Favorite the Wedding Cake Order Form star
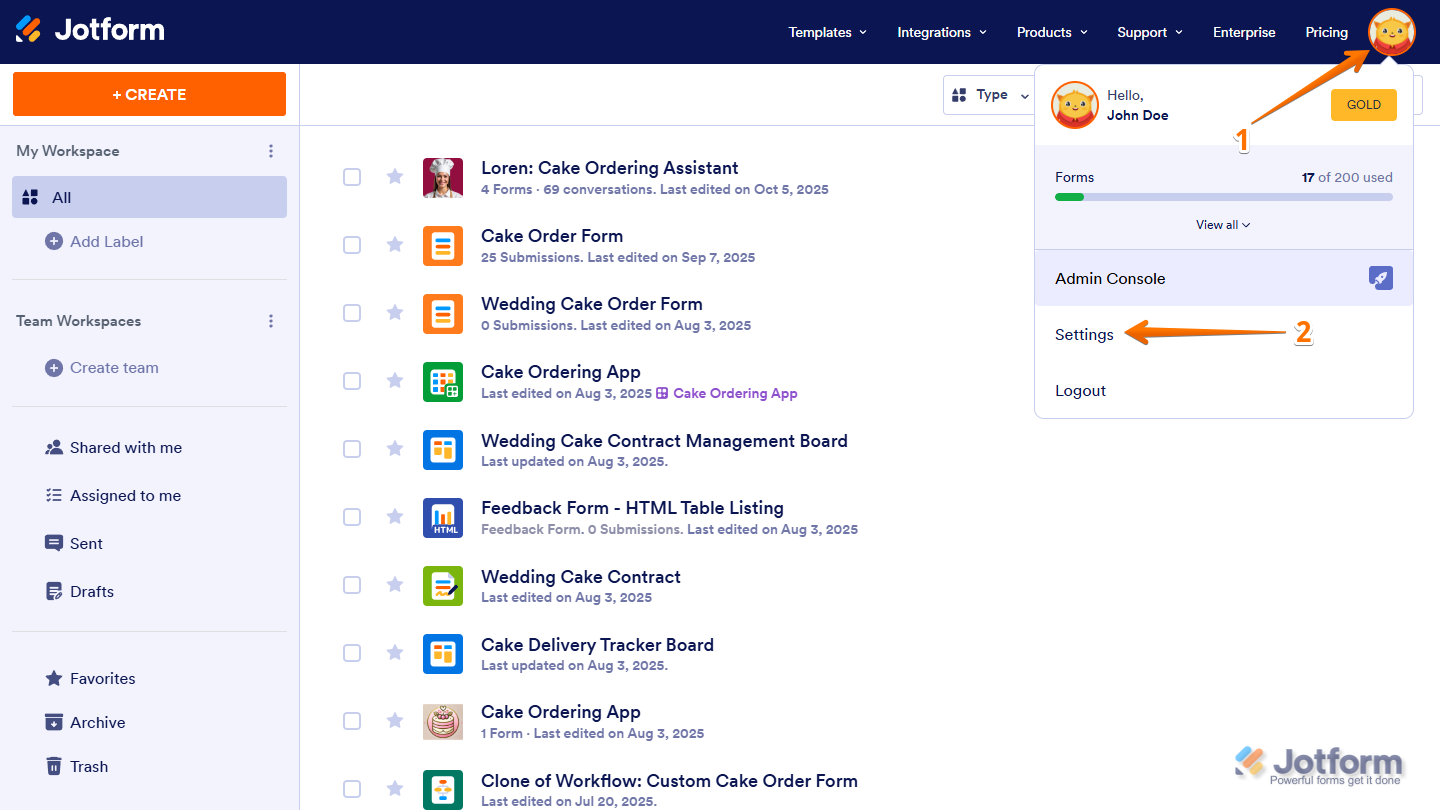The height and width of the screenshot is (810, 1440). click(395, 313)
